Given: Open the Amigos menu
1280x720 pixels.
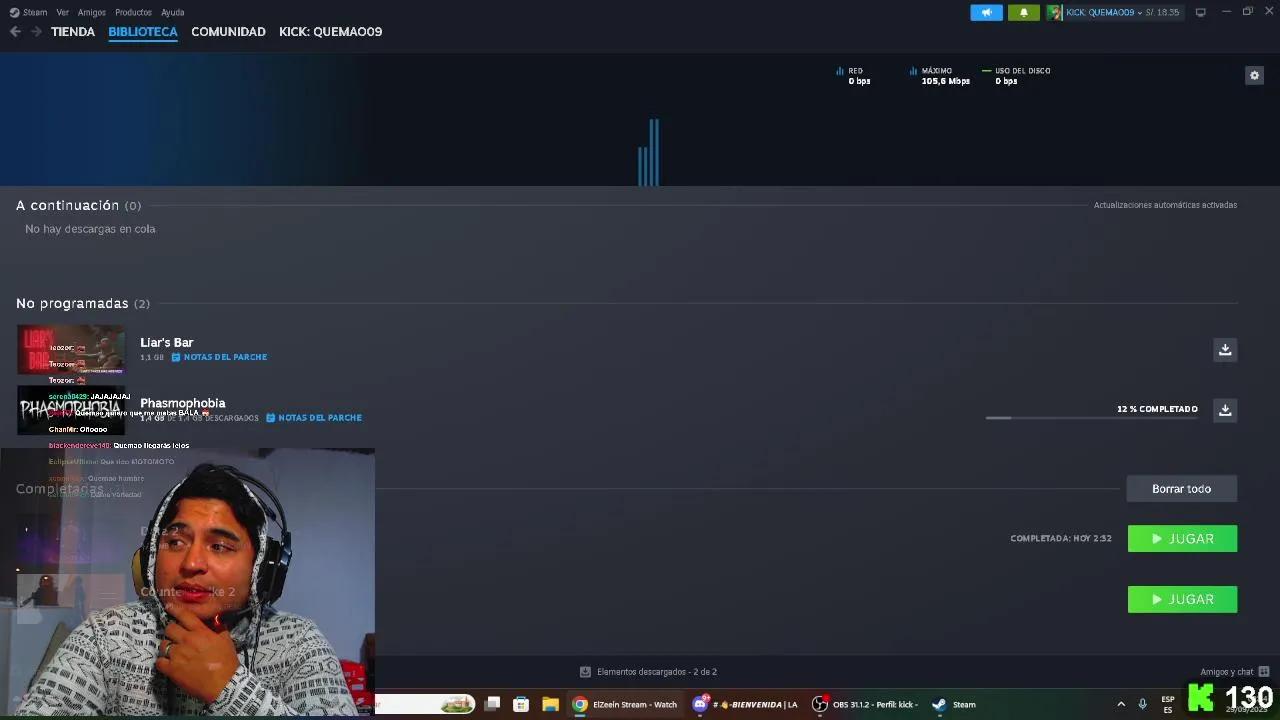Looking at the screenshot, I should [x=92, y=12].
